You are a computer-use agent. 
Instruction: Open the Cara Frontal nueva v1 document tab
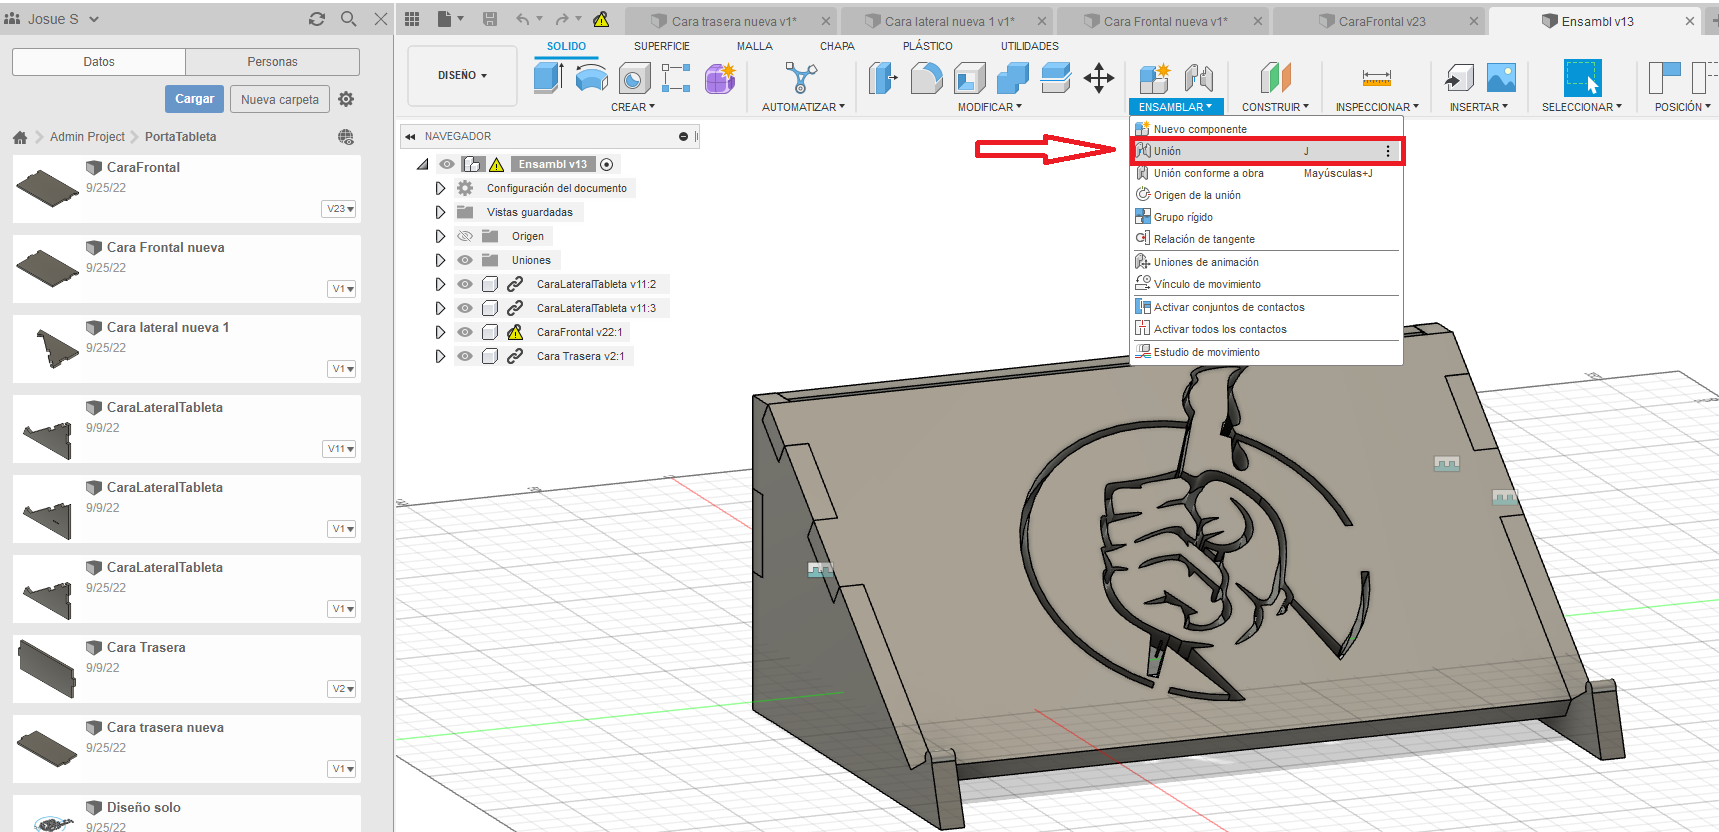[x=1164, y=21]
